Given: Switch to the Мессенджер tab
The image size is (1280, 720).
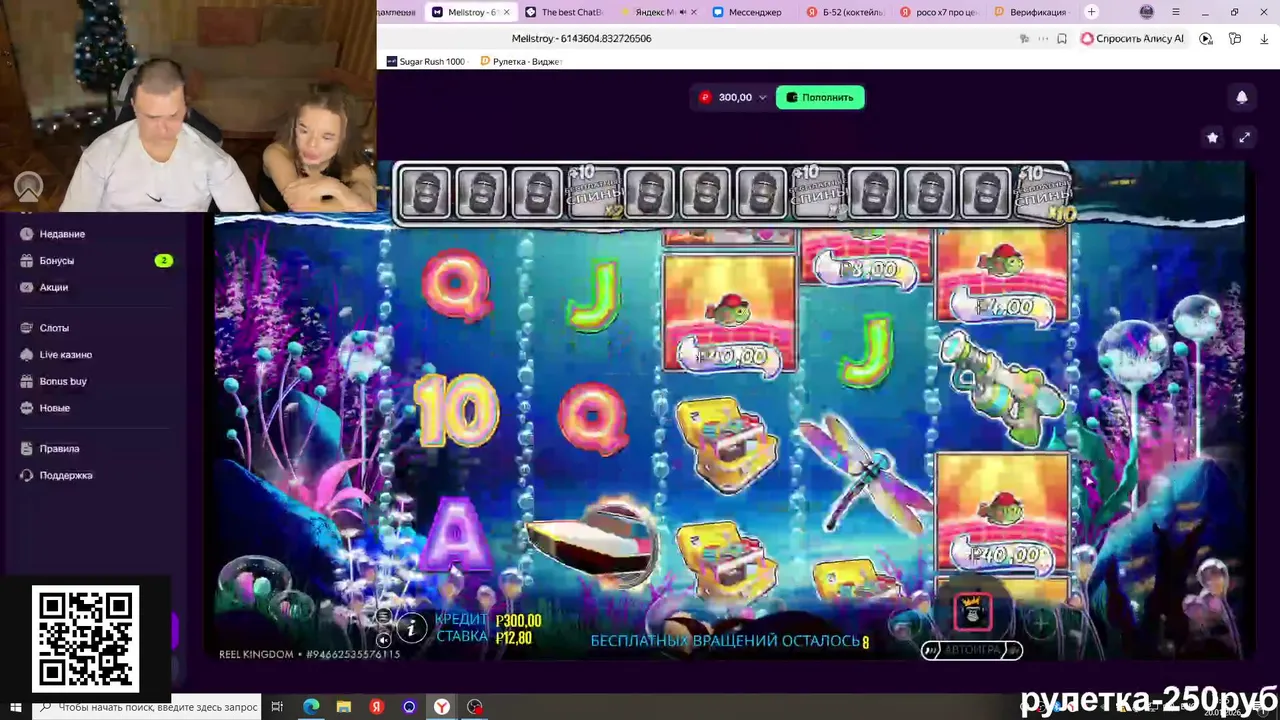Looking at the screenshot, I should (x=750, y=12).
